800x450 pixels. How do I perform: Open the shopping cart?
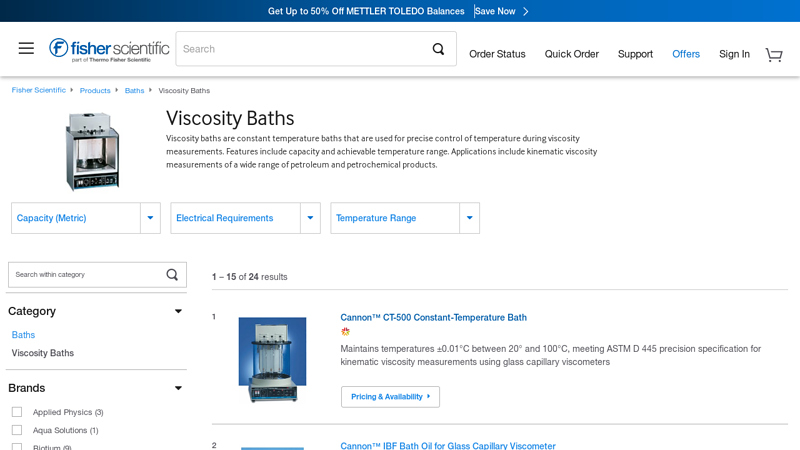774,54
